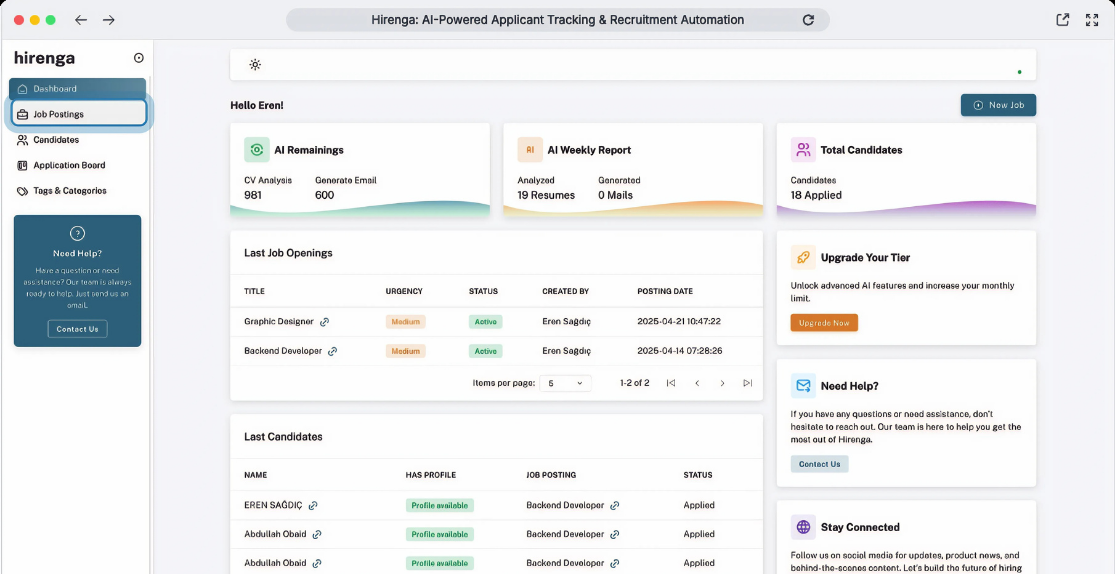
Task: Click the question mark help icon
Action: 78,233
